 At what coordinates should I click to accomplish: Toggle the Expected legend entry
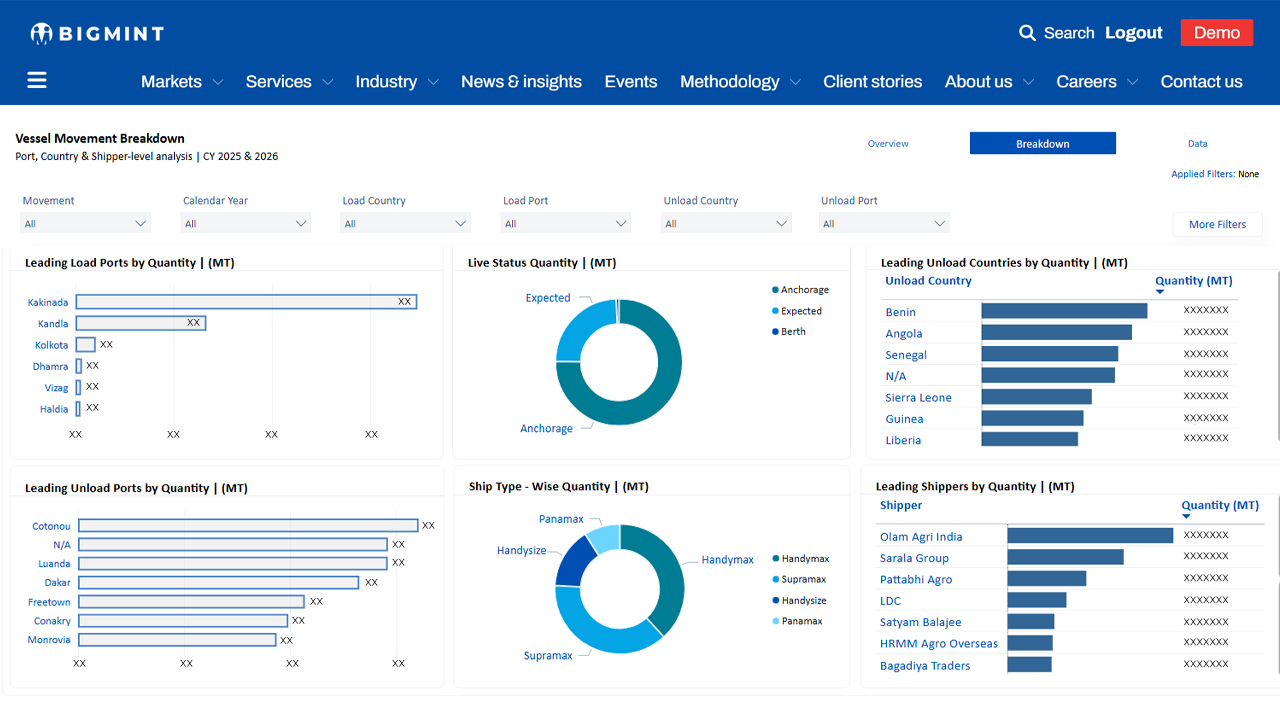pyautogui.click(x=801, y=311)
